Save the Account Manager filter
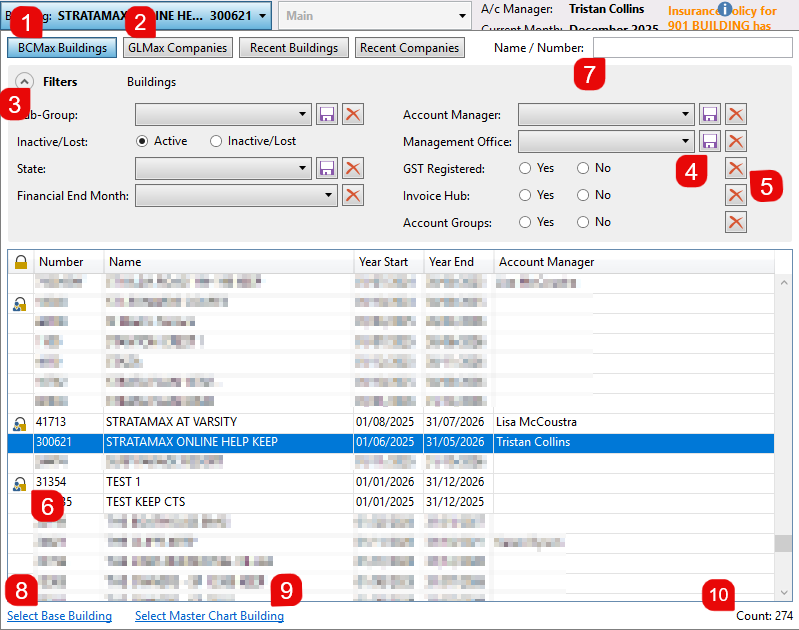The image size is (799, 630). [x=710, y=114]
